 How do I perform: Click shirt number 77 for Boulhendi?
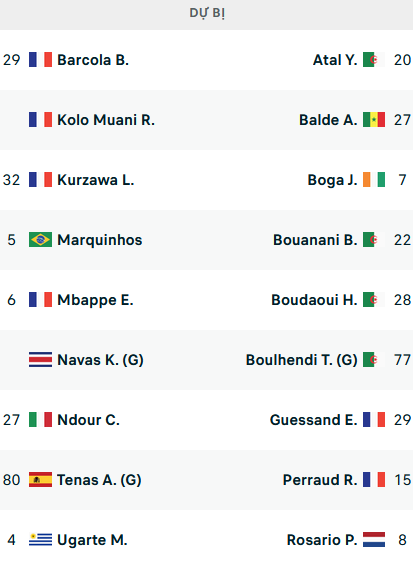point(402,360)
